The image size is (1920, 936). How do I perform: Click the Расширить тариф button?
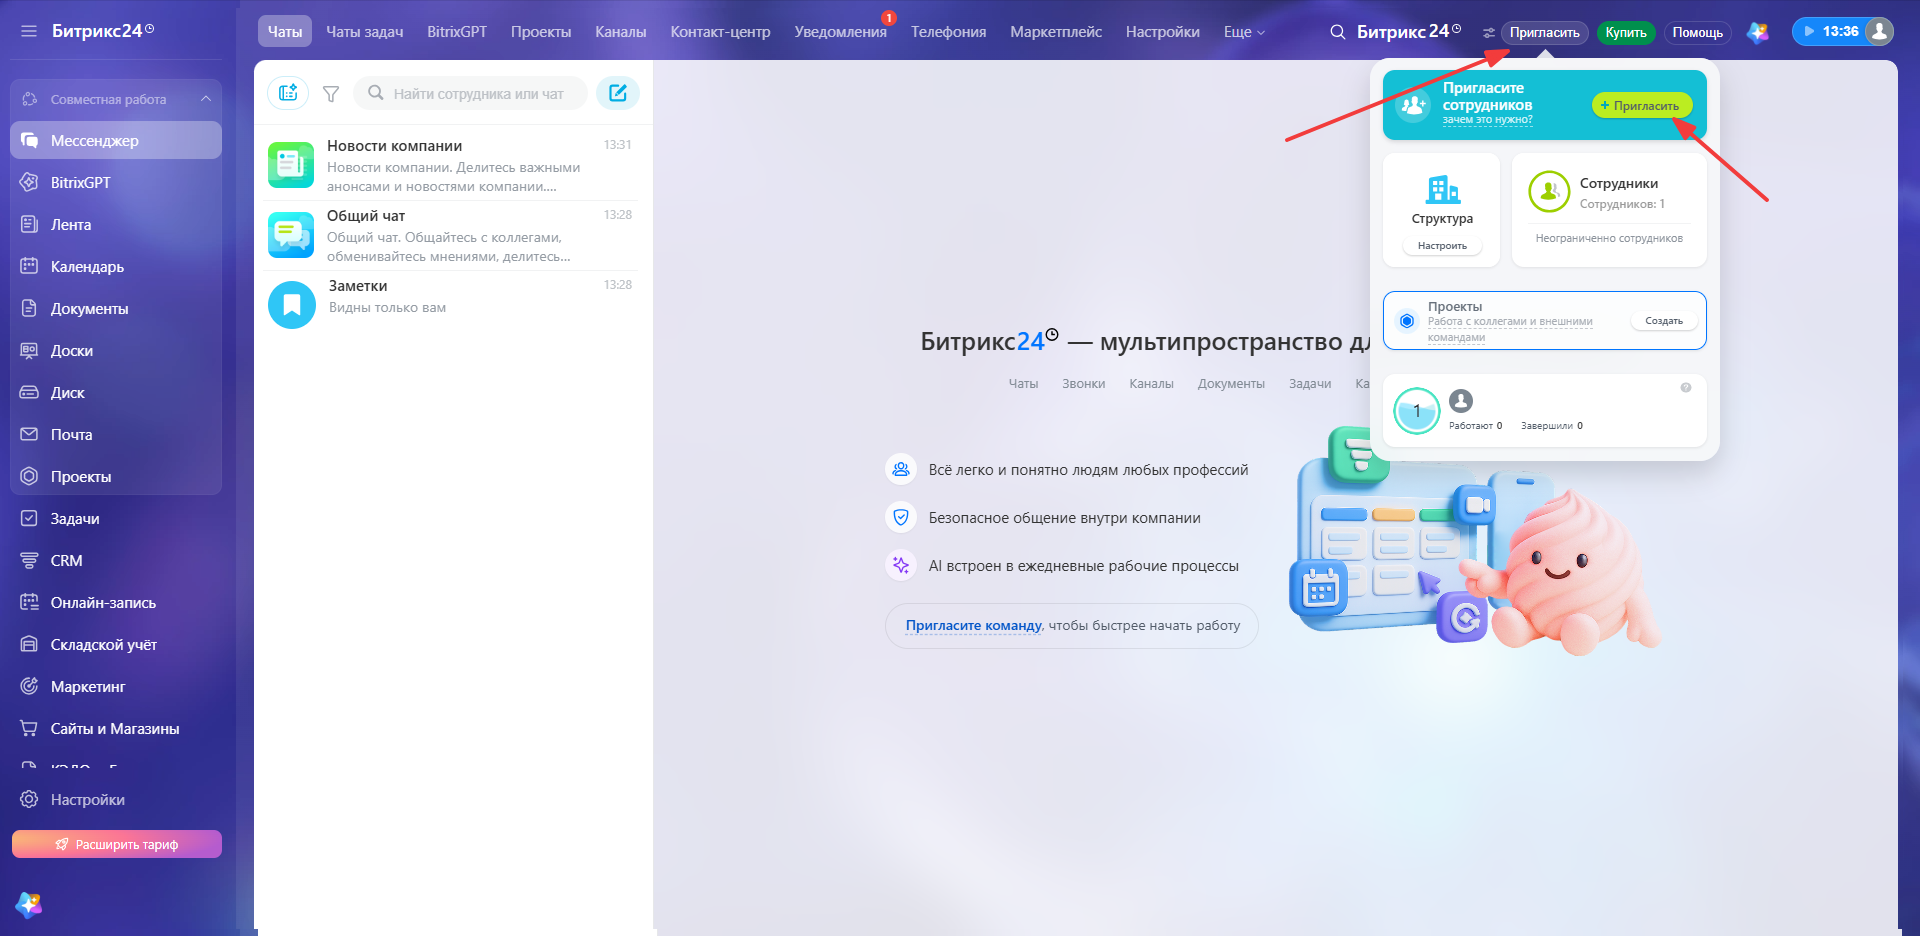117,844
